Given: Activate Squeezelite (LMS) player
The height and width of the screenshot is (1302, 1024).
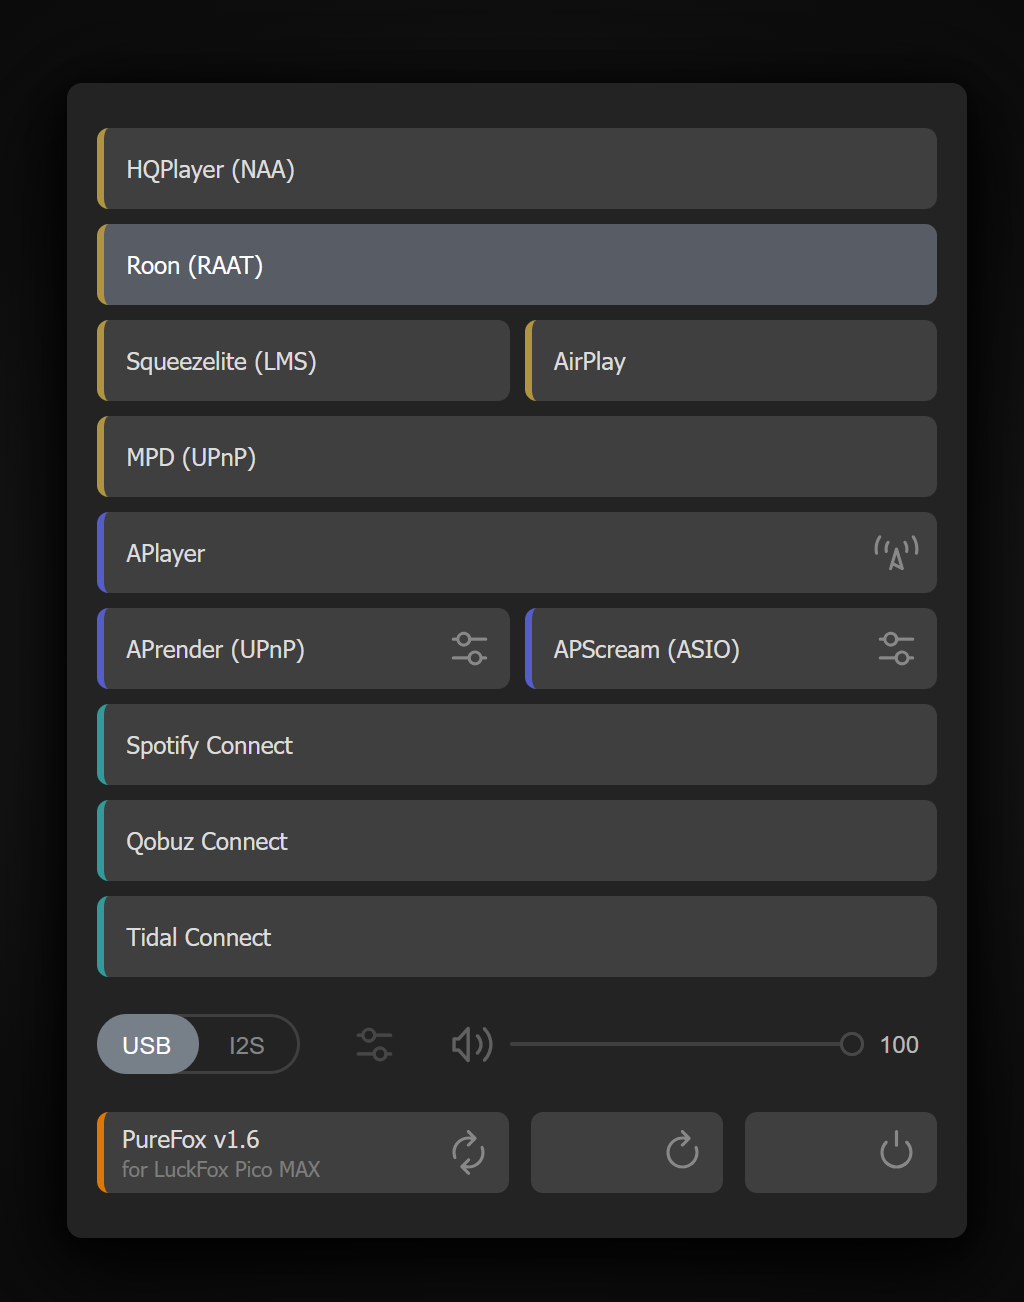Looking at the screenshot, I should pos(304,361).
